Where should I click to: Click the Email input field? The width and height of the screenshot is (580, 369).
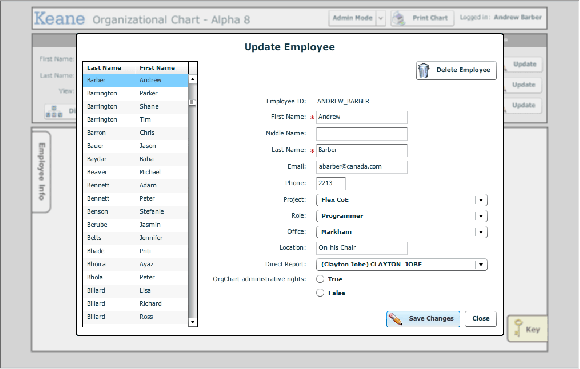tap(362, 167)
